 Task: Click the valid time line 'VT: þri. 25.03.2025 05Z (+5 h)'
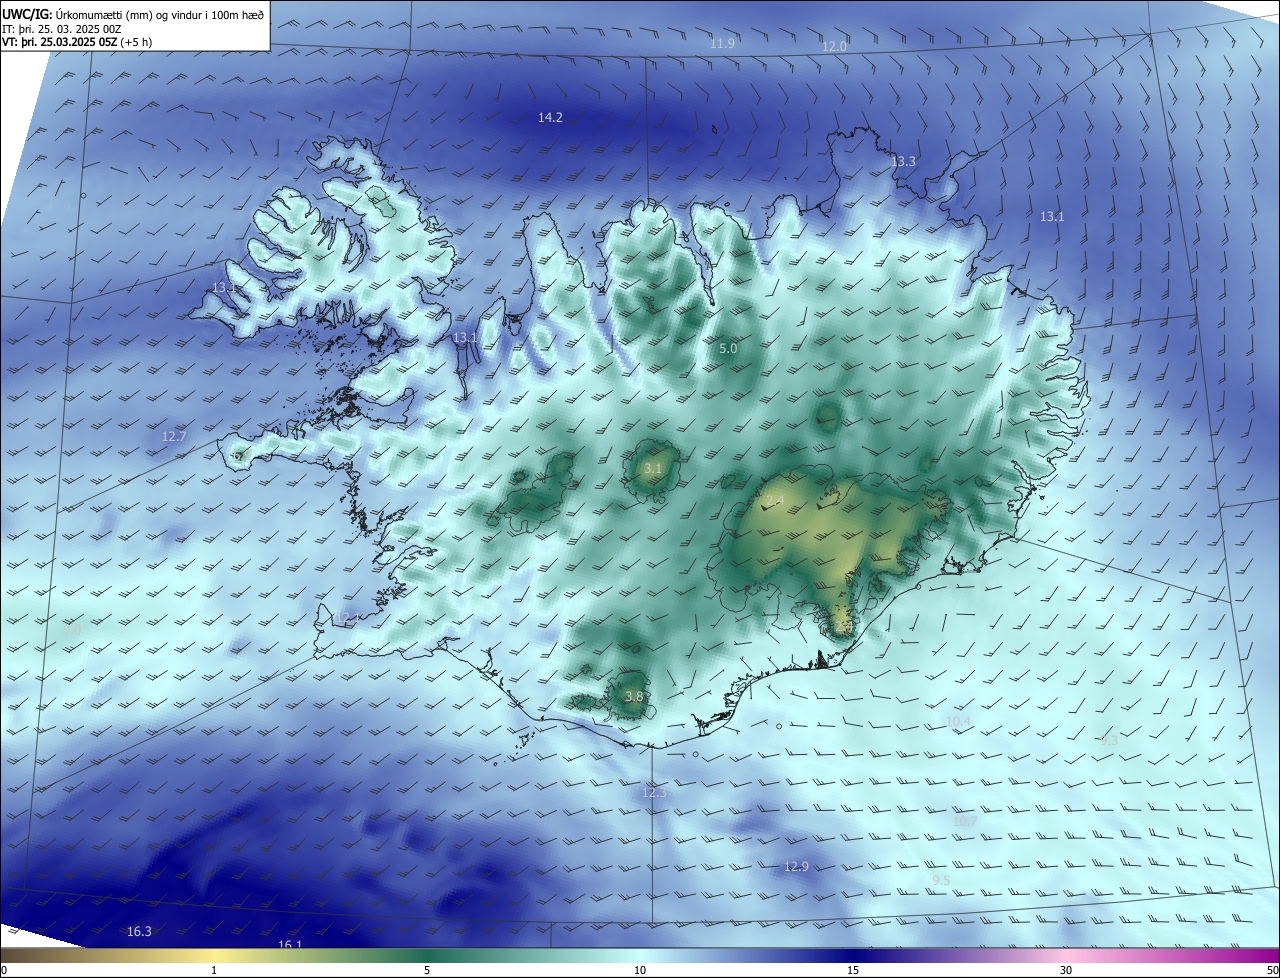coord(77,42)
